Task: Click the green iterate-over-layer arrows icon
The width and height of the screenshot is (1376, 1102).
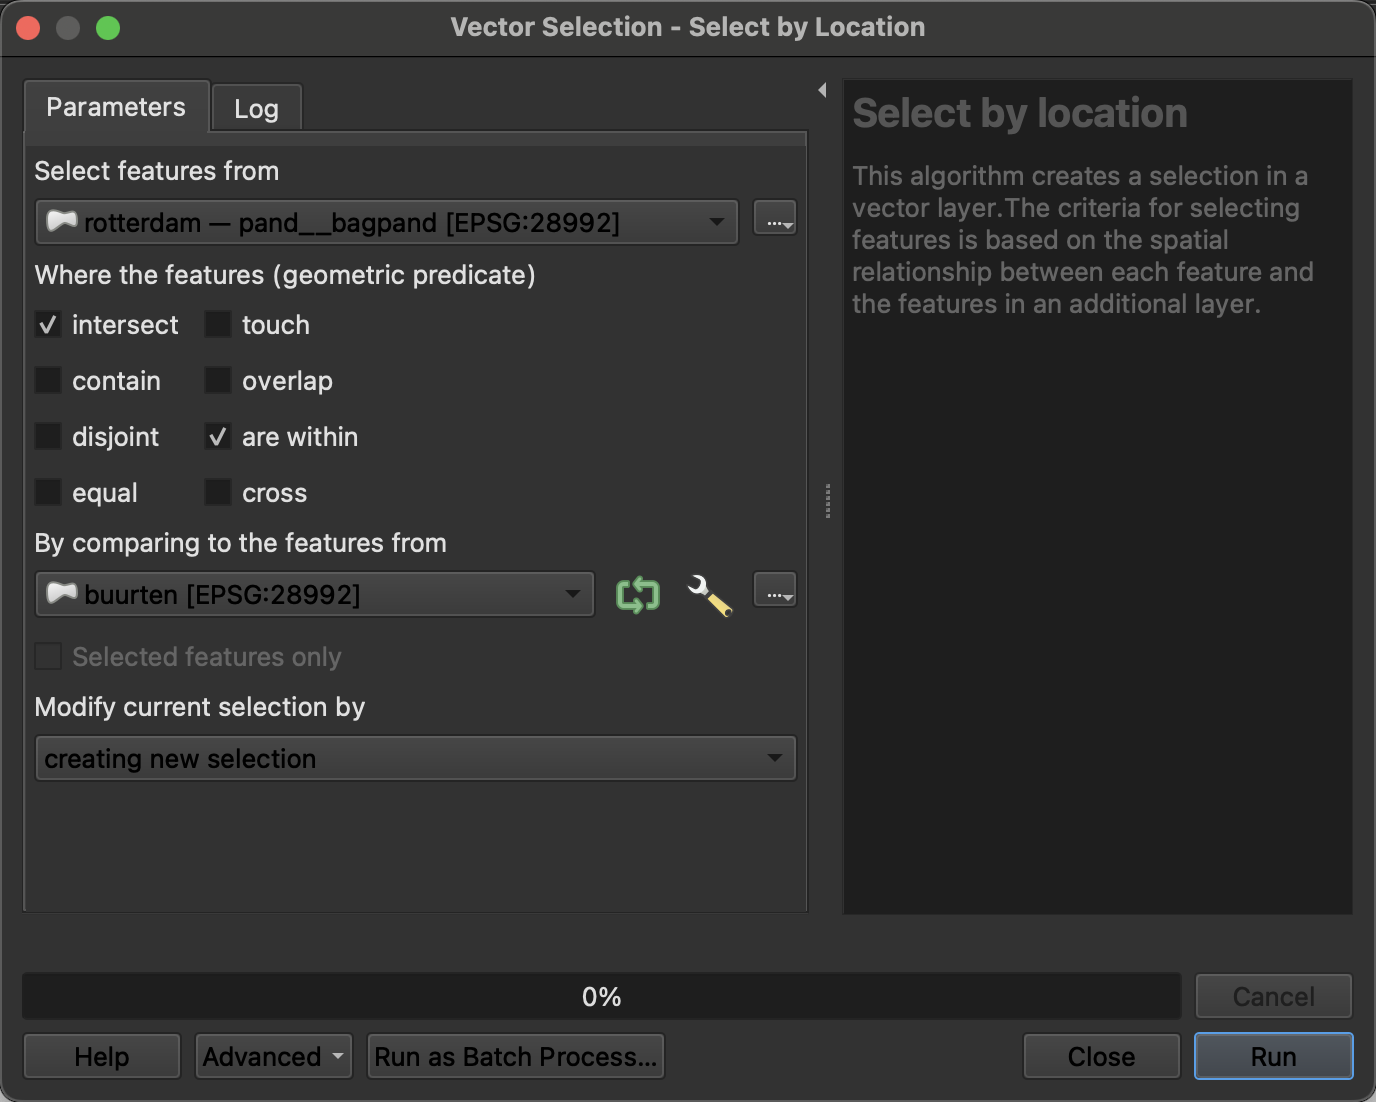Action: pos(638,595)
